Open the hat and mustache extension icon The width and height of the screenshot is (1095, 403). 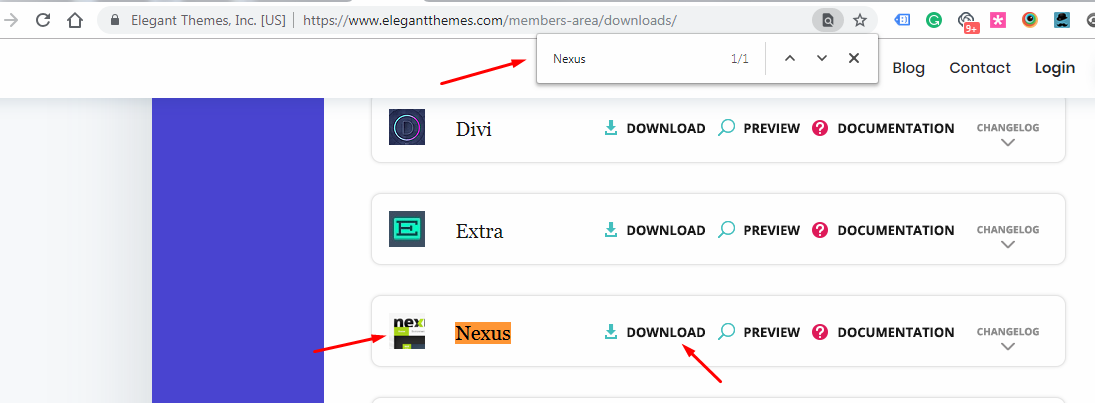click(1062, 20)
